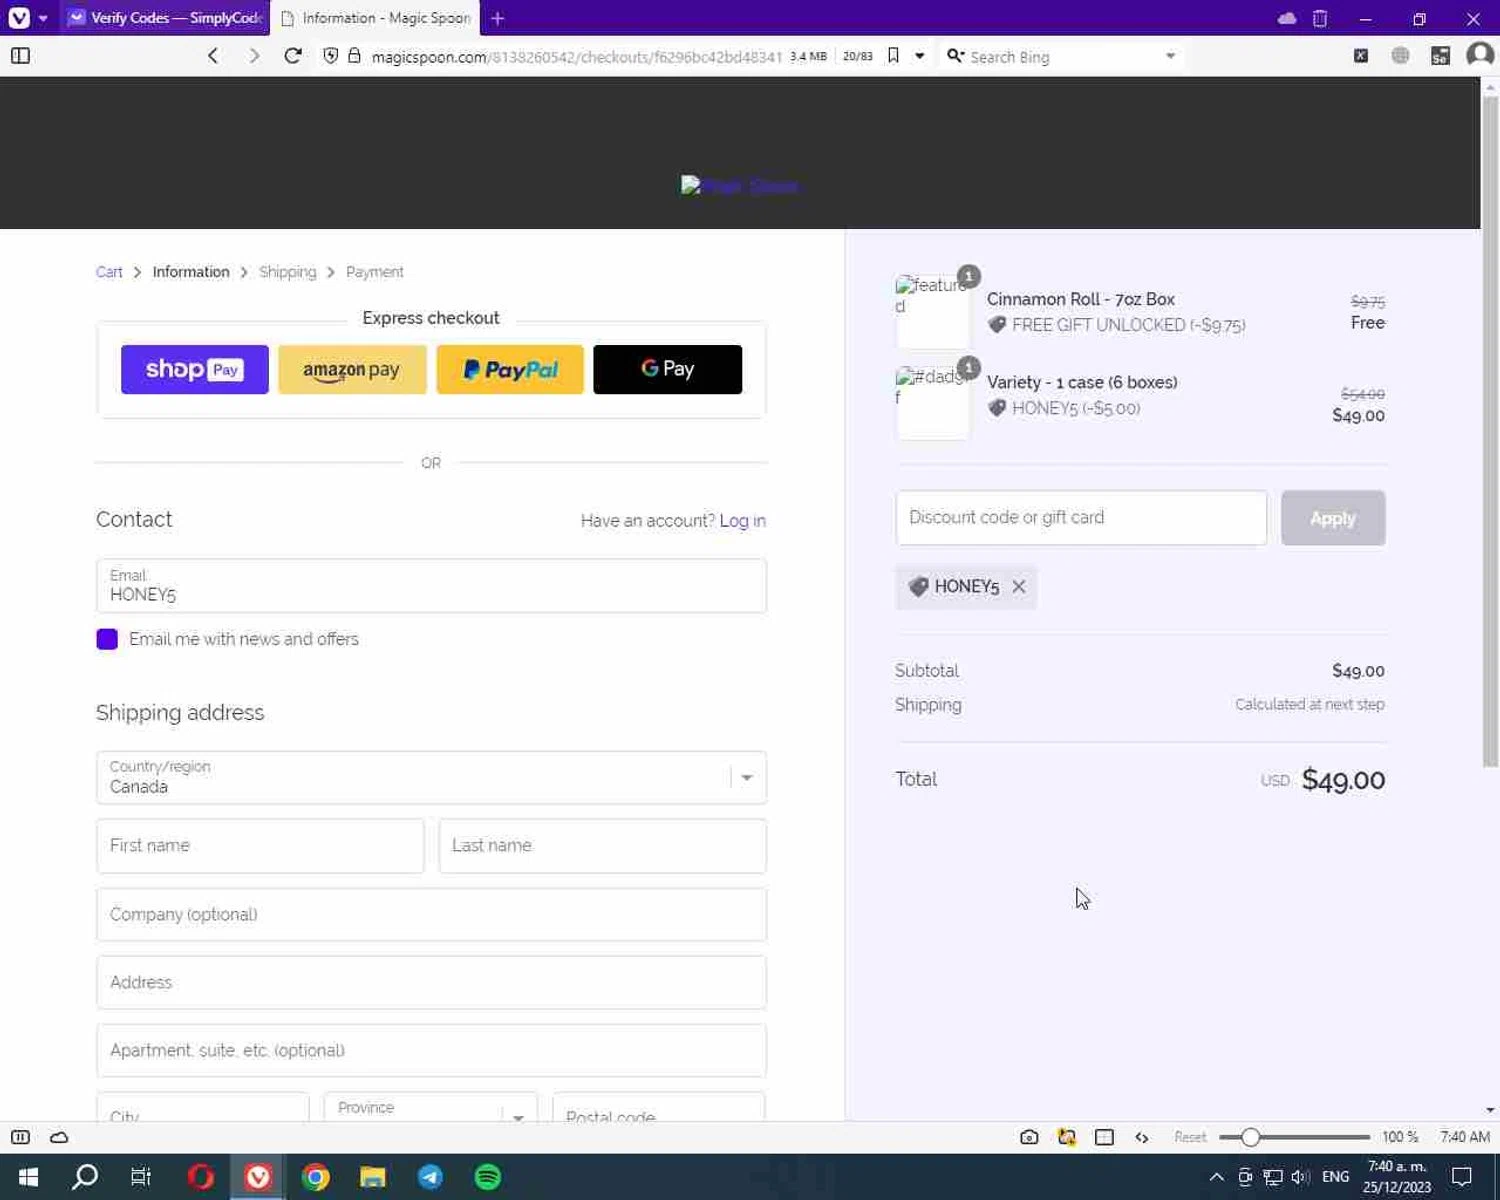Screen dimensions: 1500x1200
Task: Launch Telegram from the taskbar
Action: [x=430, y=1177]
